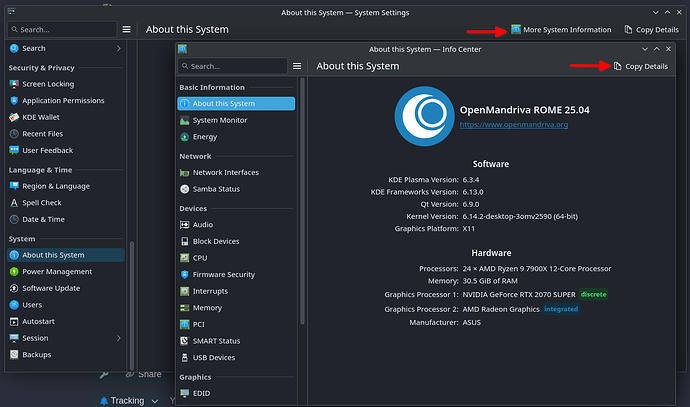Expand the Search category in System Settings

coord(119,48)
